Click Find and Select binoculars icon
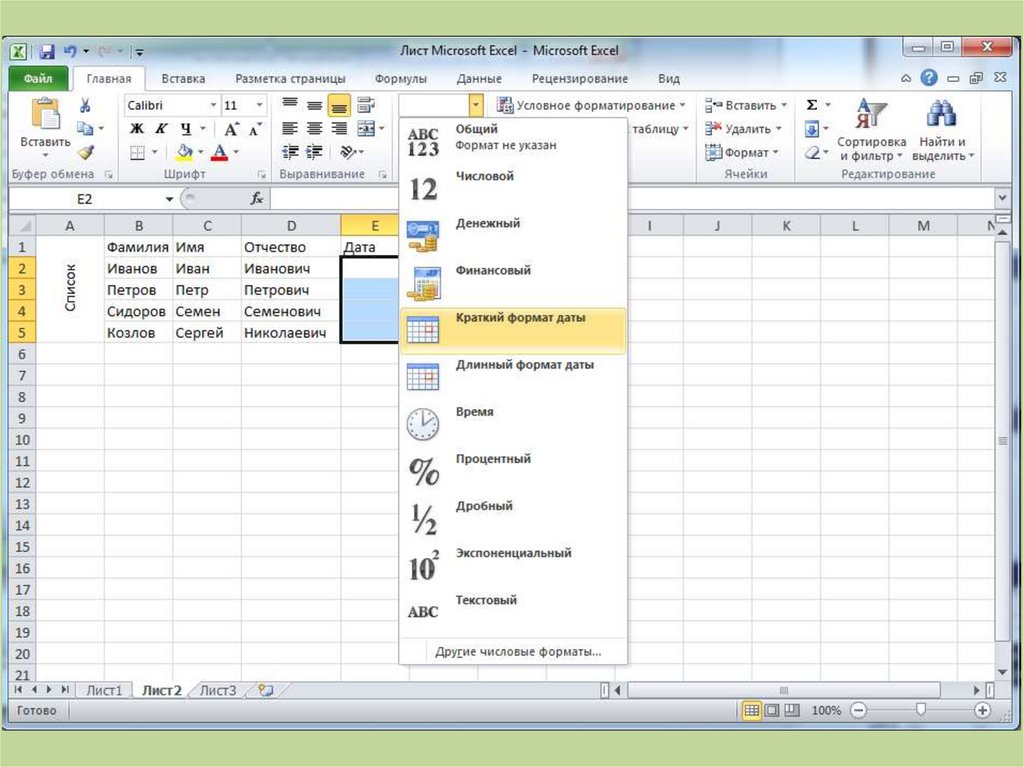This screenshot has width=1024, height=767. point(940,132)
